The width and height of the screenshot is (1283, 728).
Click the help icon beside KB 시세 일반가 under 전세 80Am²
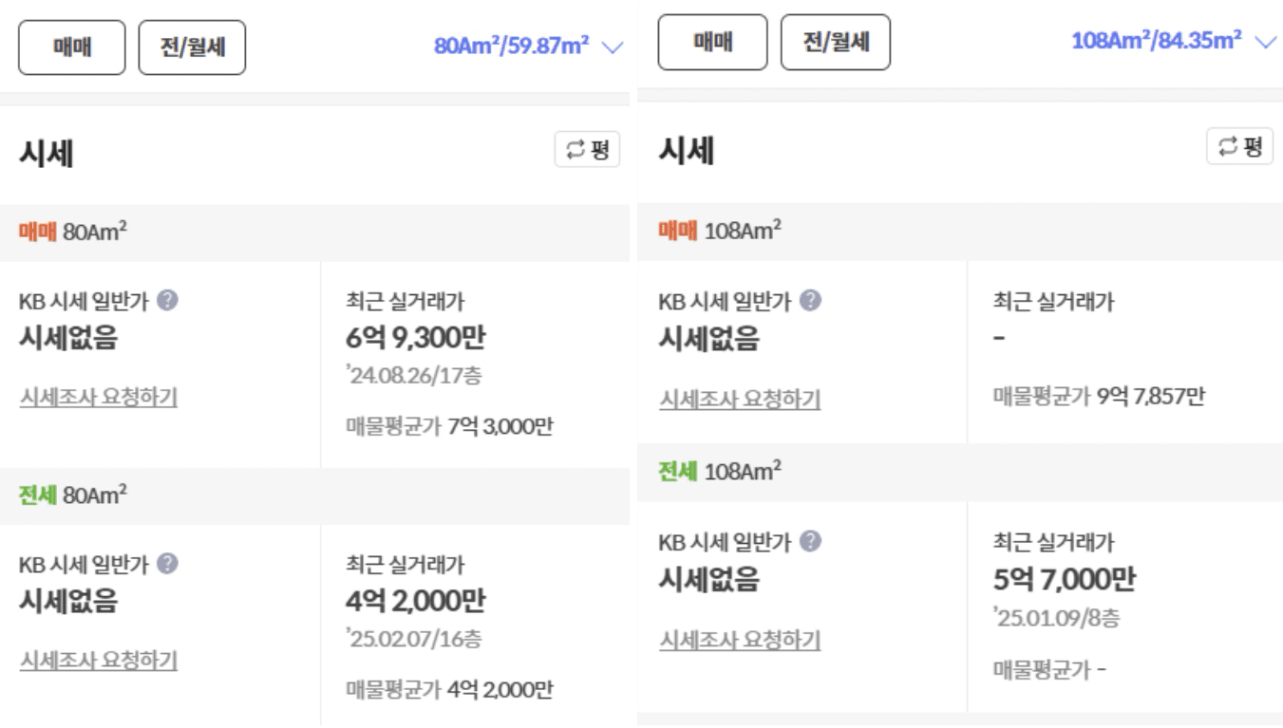click(168, 564)
